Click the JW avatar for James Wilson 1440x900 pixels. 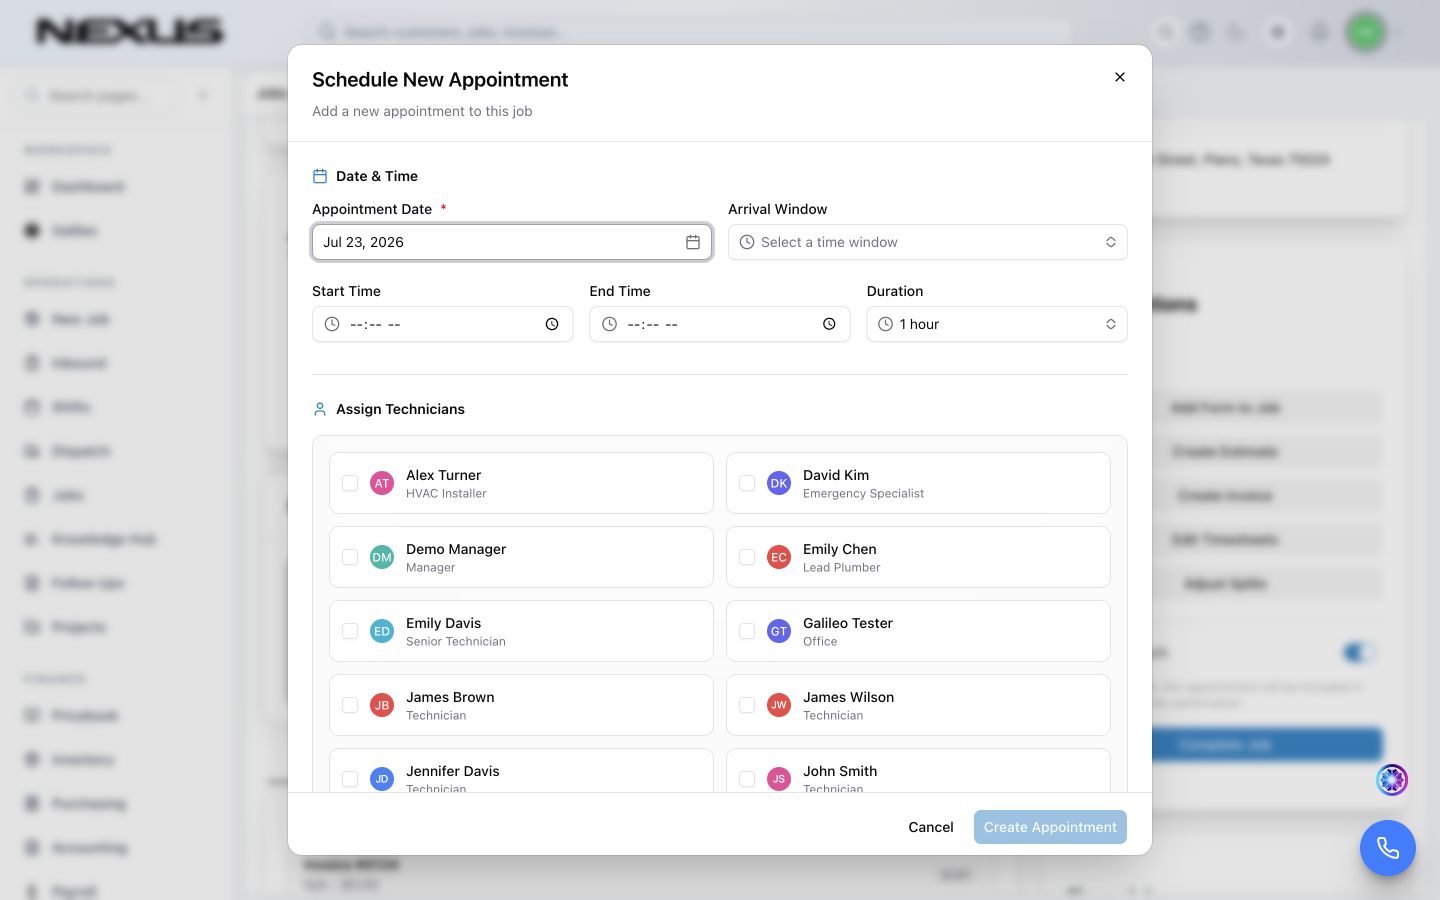[779, 705]
